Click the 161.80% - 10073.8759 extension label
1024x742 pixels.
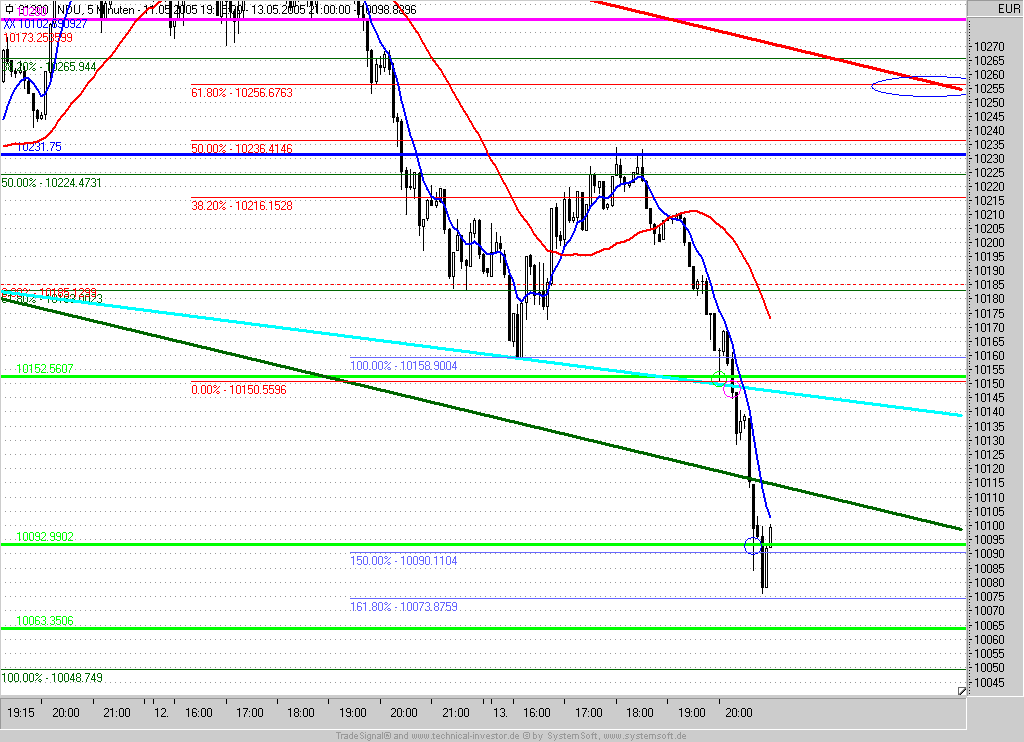(x=404, y=607)
